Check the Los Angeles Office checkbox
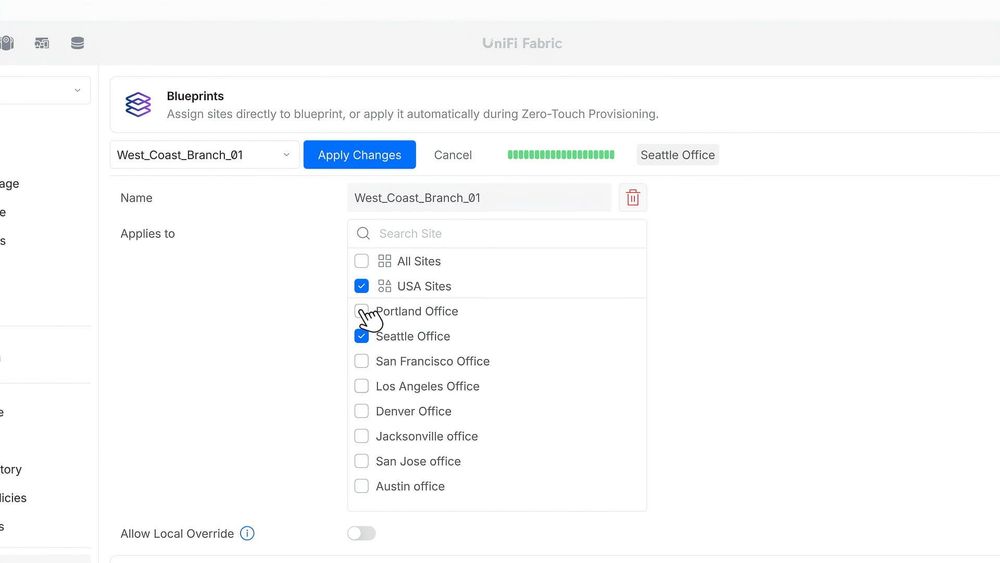This screenshot has height=563, width=1000. (x=361, y=386)
